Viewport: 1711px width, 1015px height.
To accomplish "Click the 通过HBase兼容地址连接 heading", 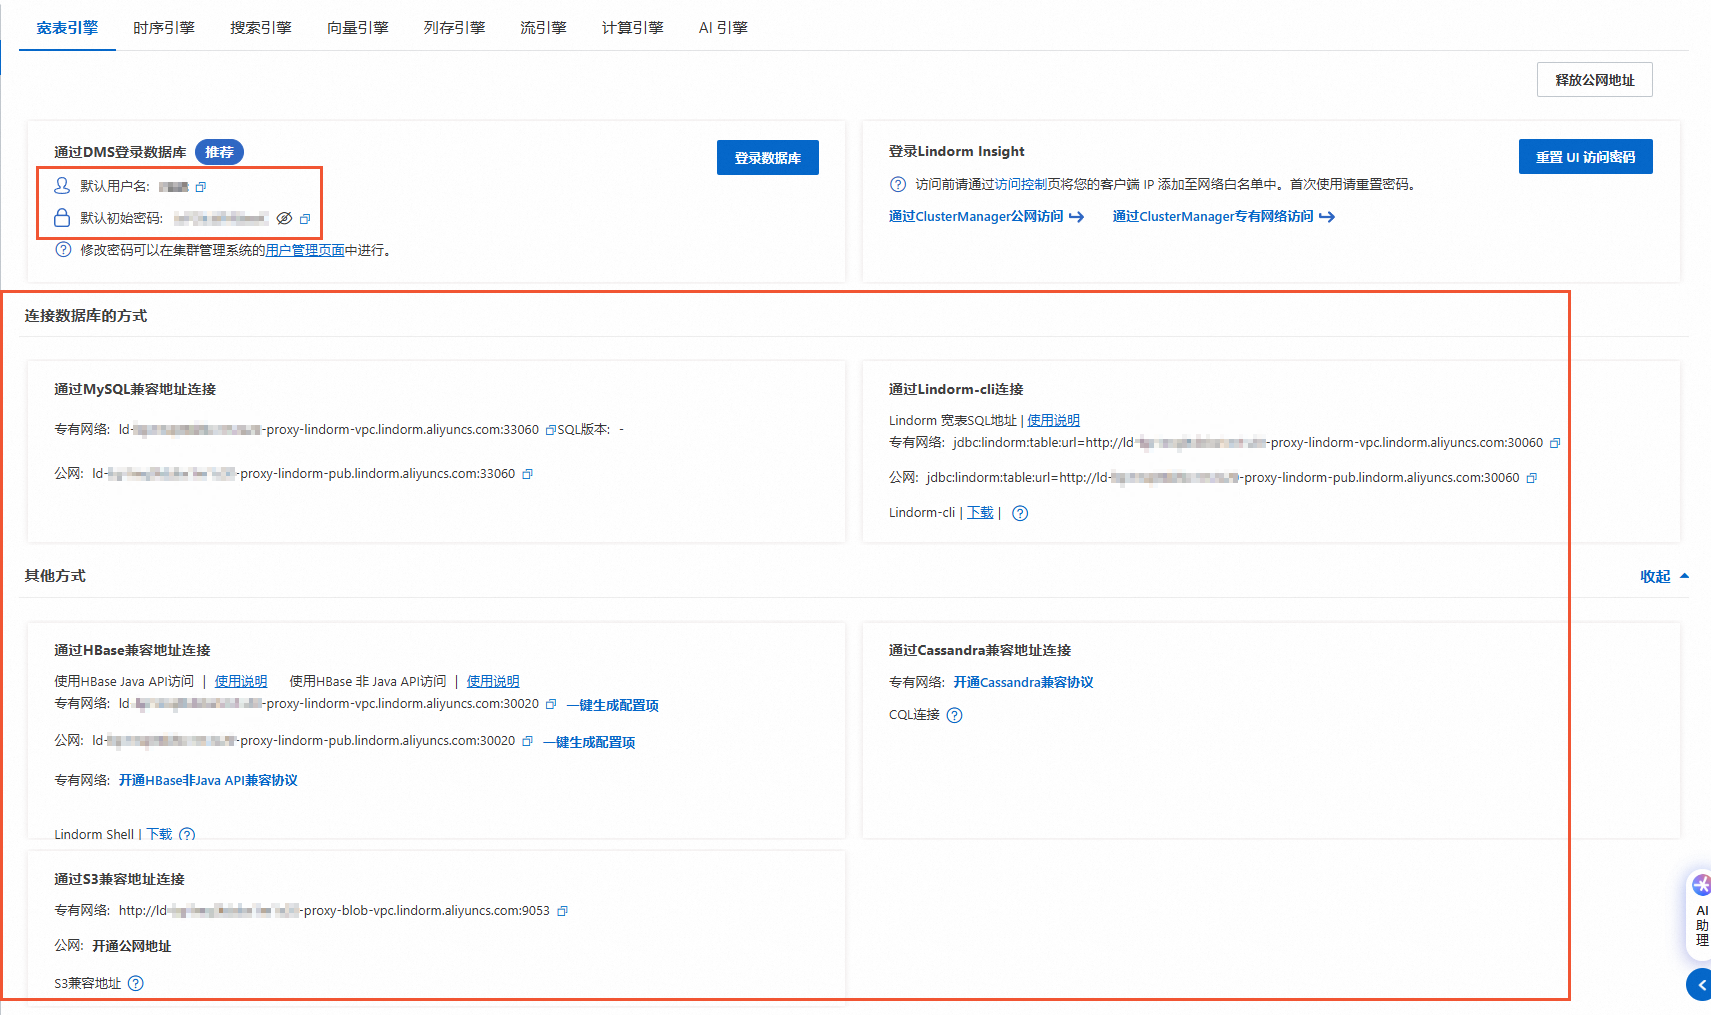I will [132, 651].
